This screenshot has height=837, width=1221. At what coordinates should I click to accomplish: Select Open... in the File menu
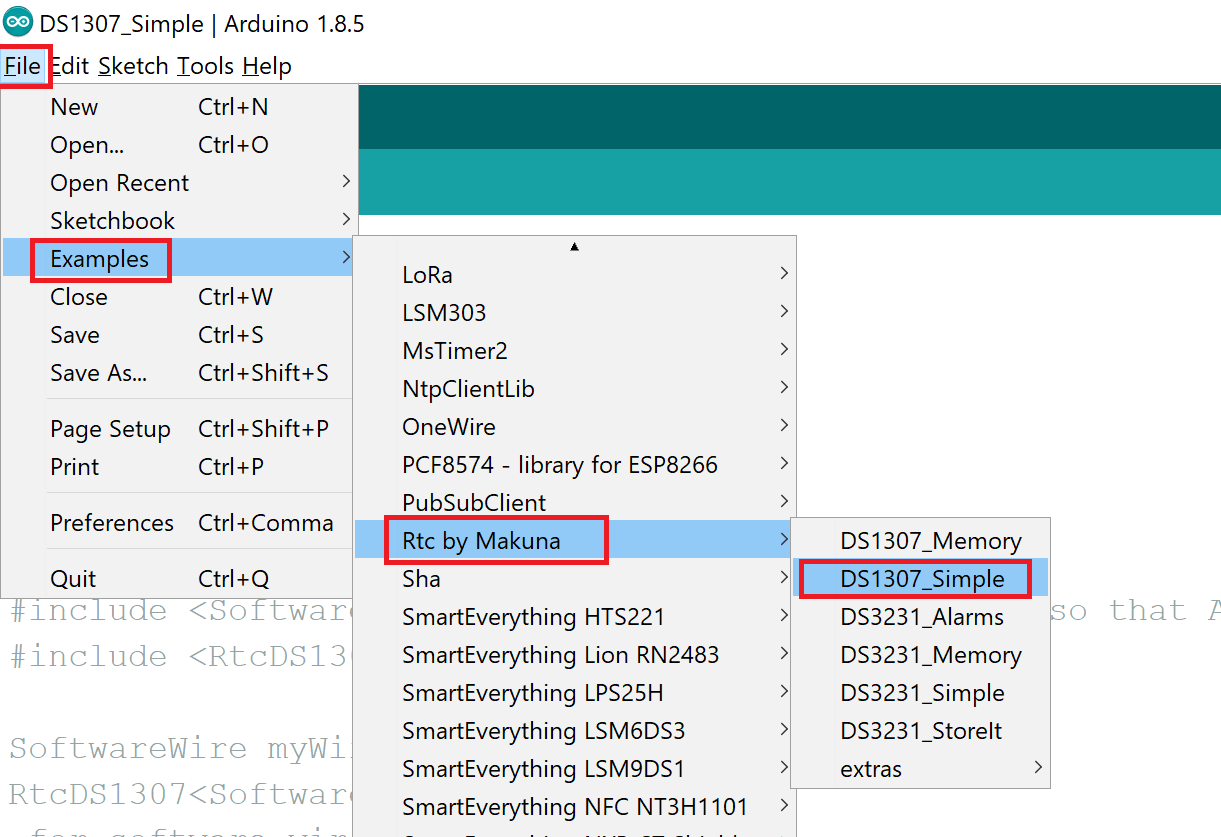[x=179, y=145]
